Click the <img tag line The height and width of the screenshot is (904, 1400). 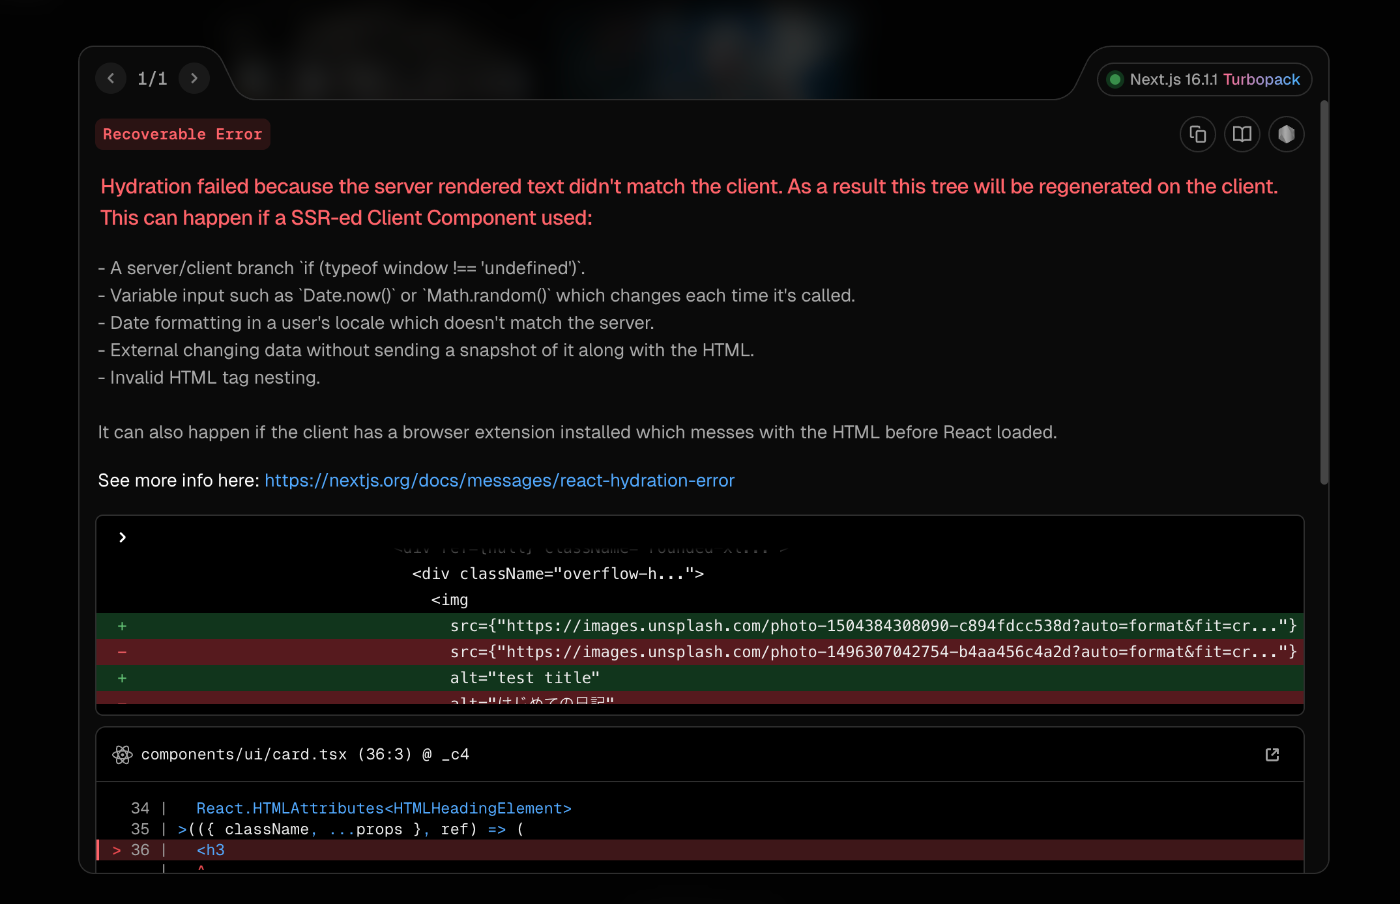tap(450, 600)
